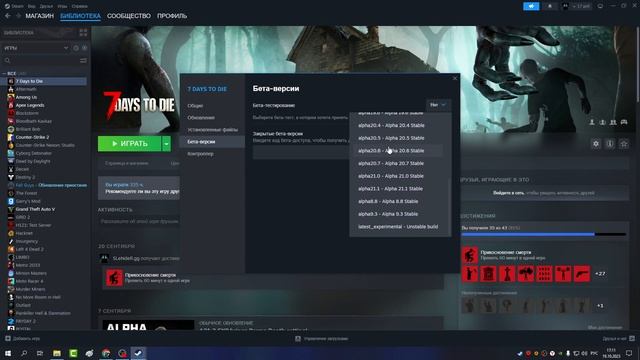The width and height of the screenshot is (640, 360).
Task: Go to СООБЩЕСТВО in top navigation
Action: pos(129,16)
